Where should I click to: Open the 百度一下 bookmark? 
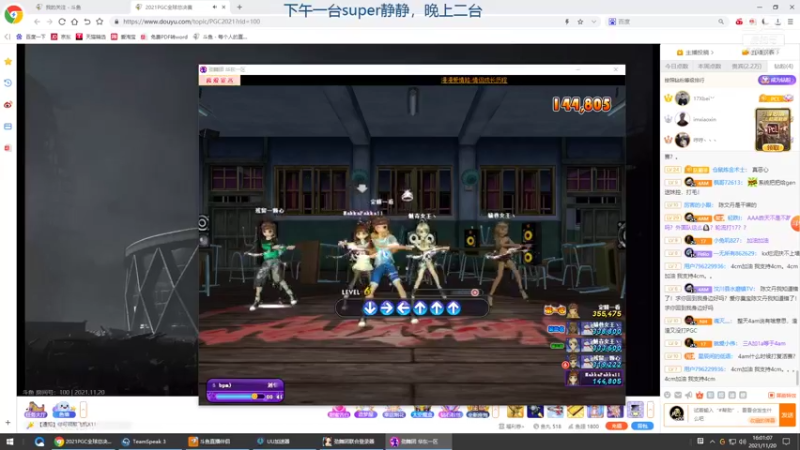pos(31,37)
